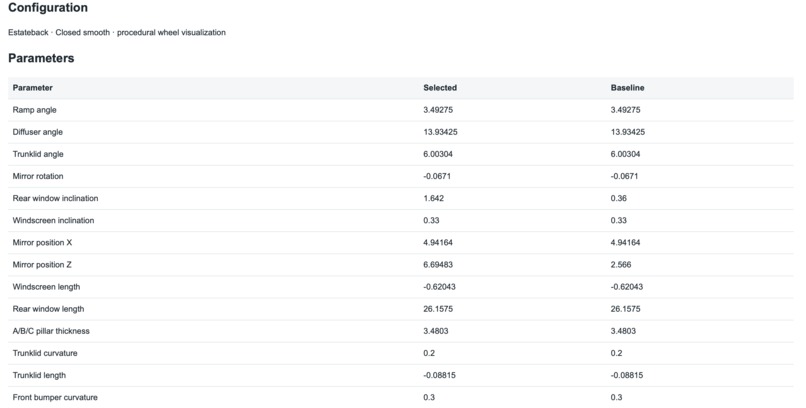Click the Configuration heading
This screenshot has height=408, width=806.
pos(48,8)
